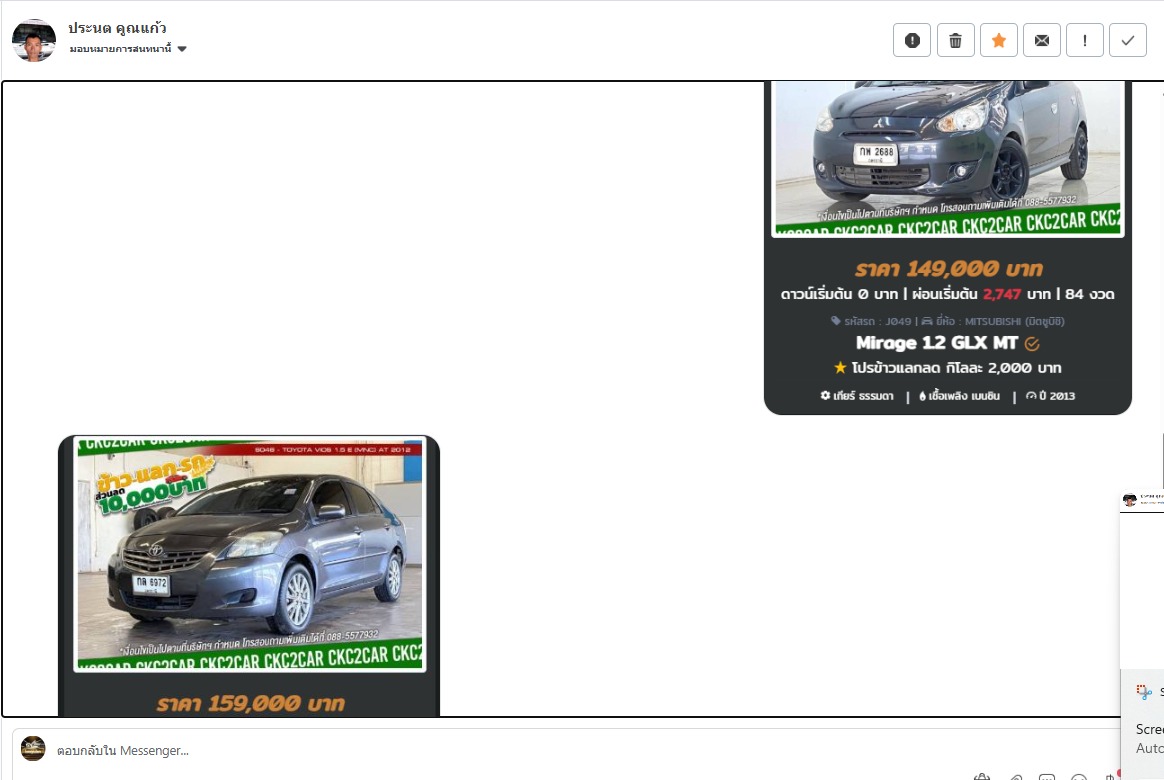
Task: Select Mirage 1.2 GLX MT title
Action: coord(936,343)
